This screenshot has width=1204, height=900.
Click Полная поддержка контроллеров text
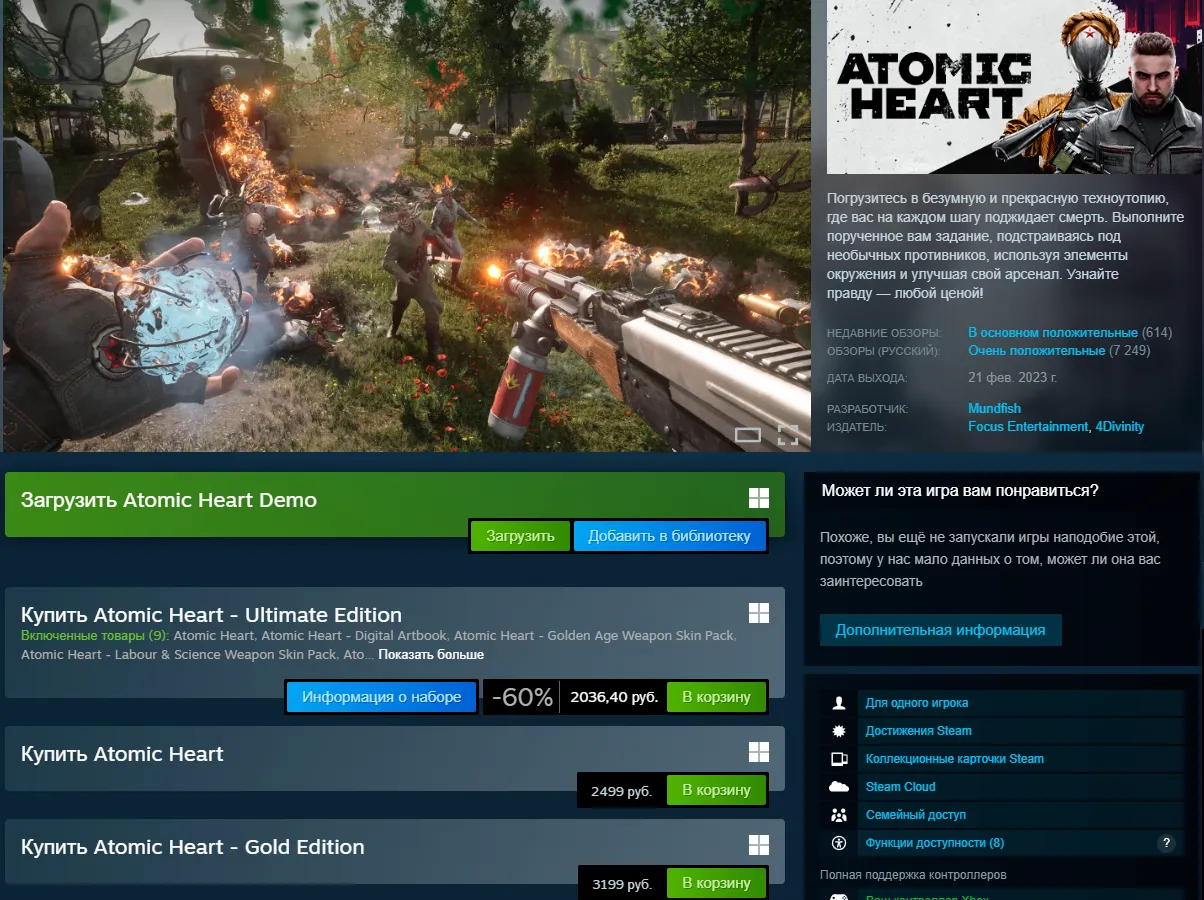pos(913,875)
